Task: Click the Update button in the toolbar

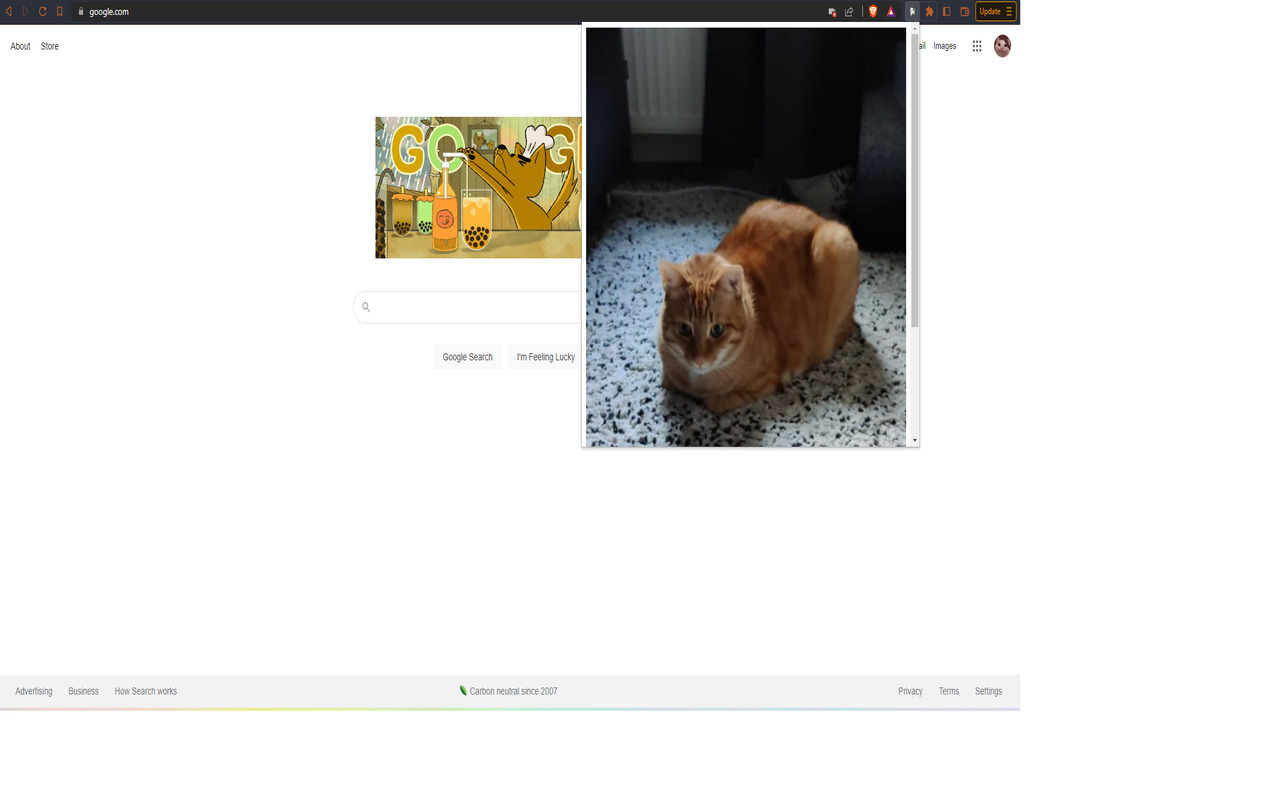Action: click(991, 11)
